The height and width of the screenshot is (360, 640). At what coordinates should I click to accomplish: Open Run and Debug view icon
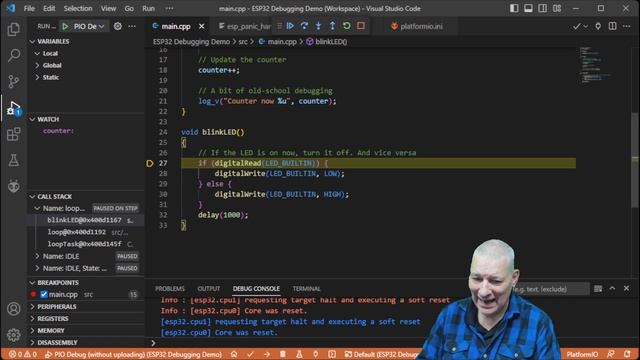(13, 108)
